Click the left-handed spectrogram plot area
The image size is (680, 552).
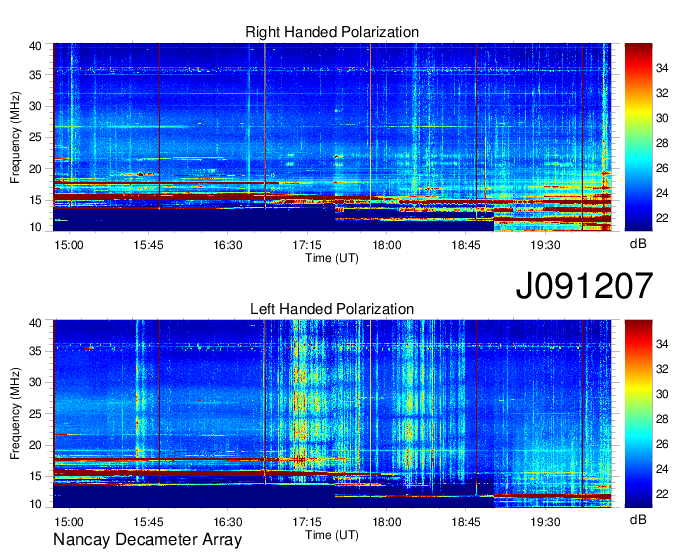pos(332,414)
